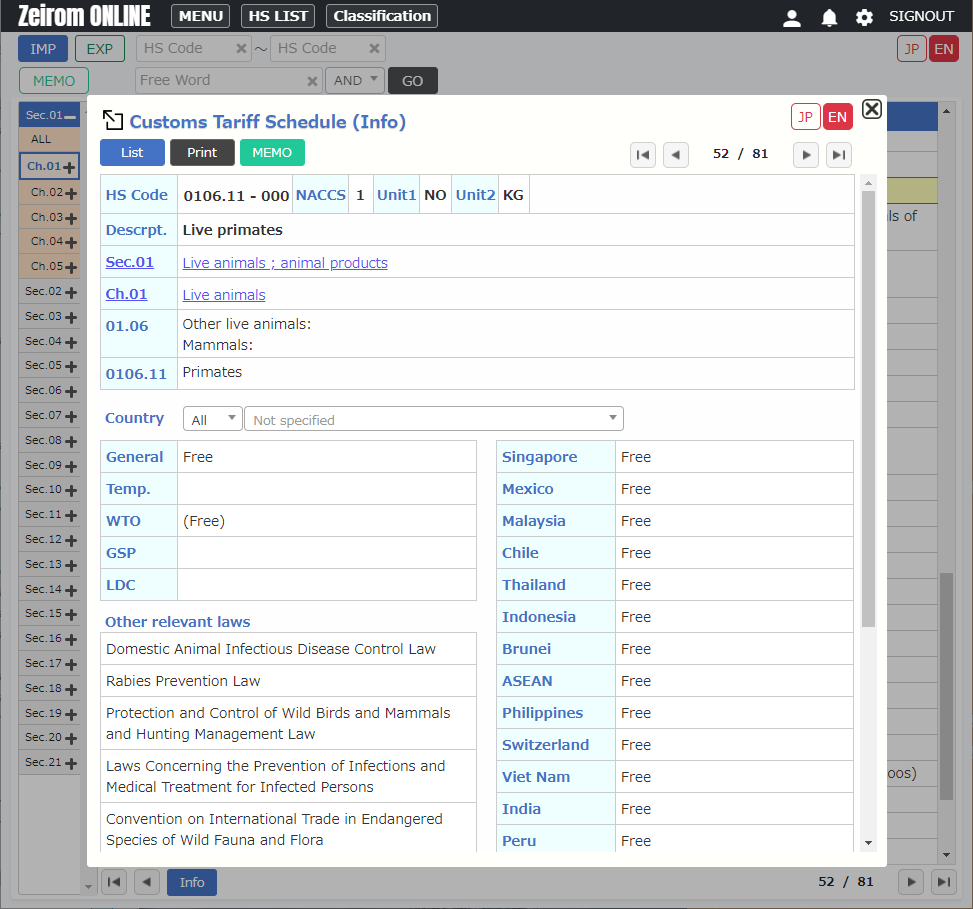Open the 'Not specified' country dropdown
Screen dimensions: 973x909
point(433,419)
